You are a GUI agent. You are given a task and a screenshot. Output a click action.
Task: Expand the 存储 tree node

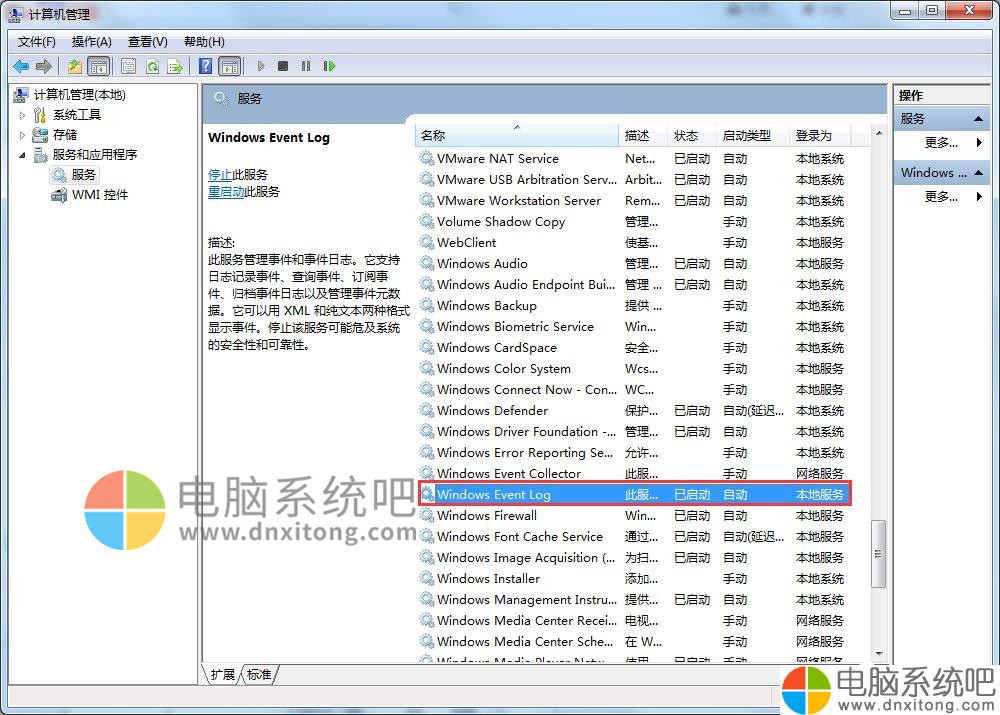(22, 135)
